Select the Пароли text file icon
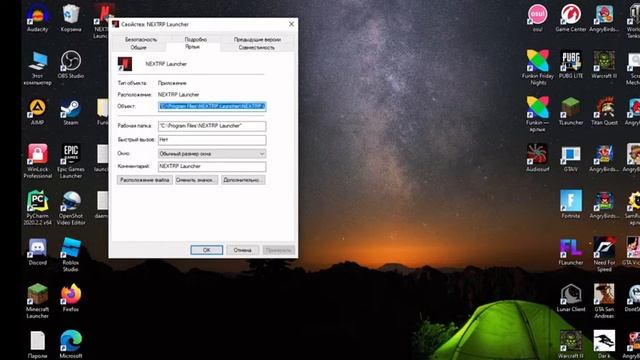 [x=38, y=345]
